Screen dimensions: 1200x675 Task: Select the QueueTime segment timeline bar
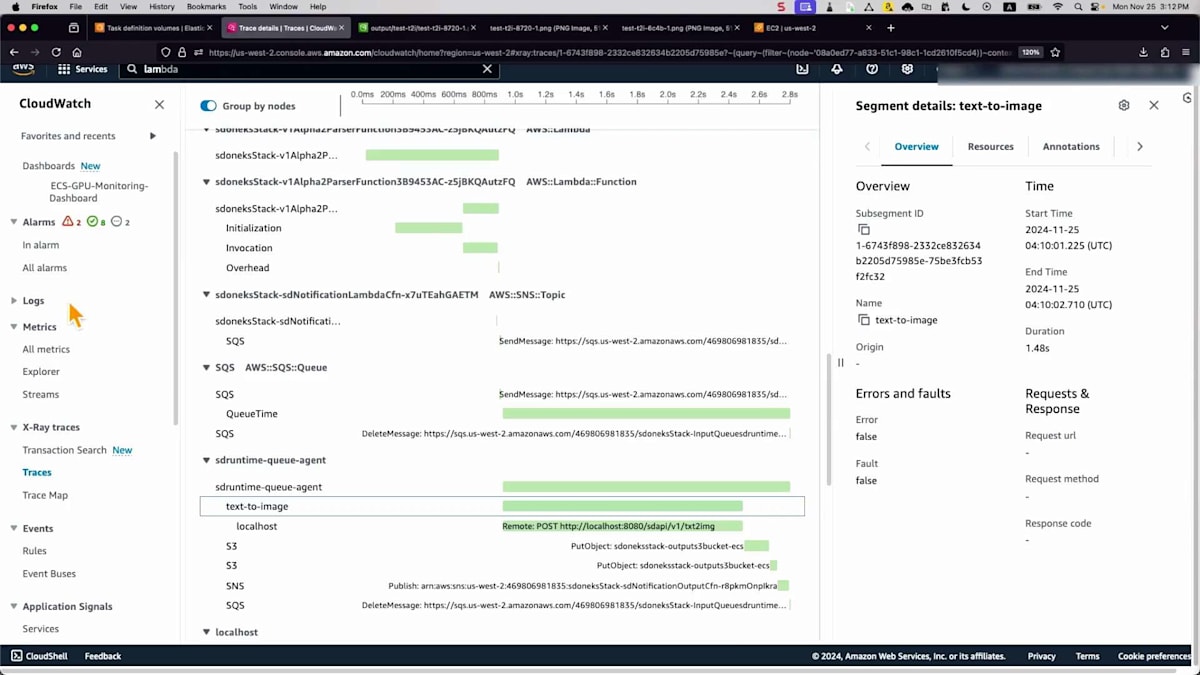pos(646,414)
